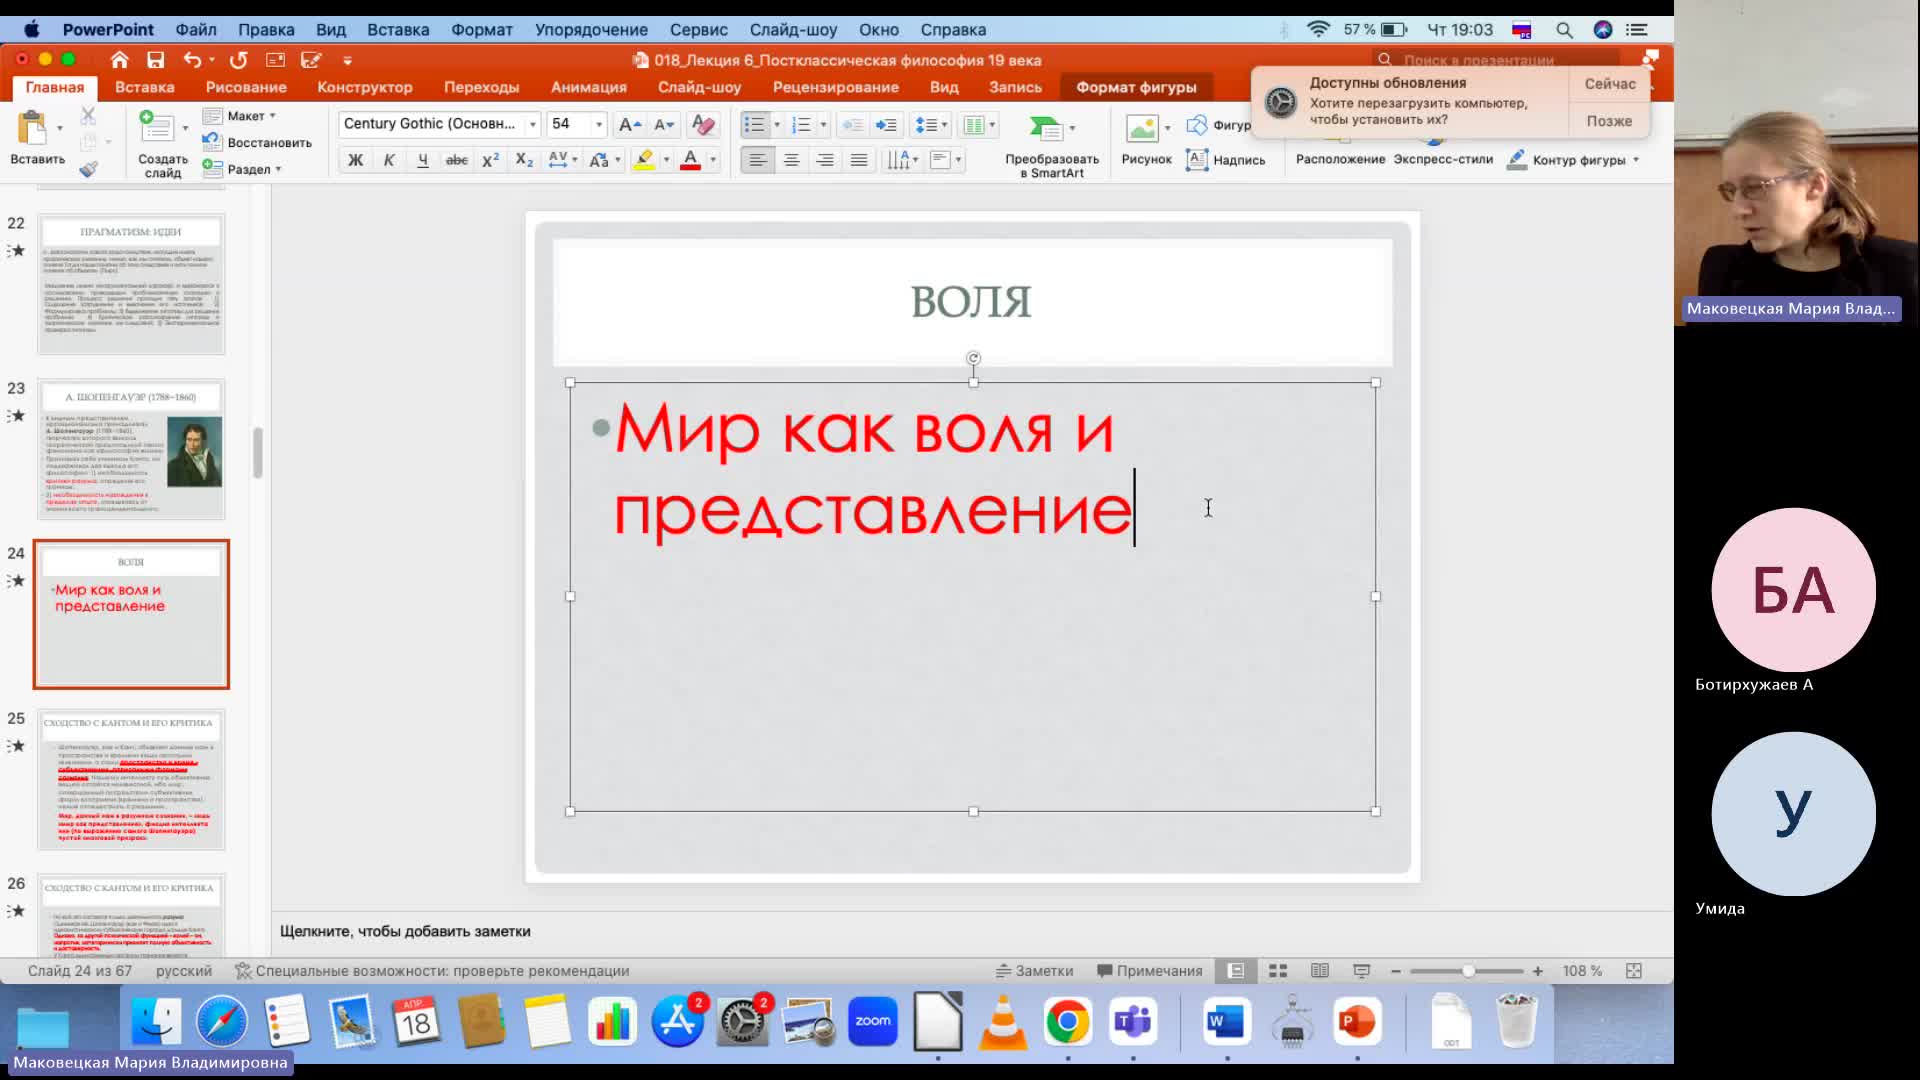Click the Paste clipboard icon
1920x1080 pixels.
tap(32, 128)
